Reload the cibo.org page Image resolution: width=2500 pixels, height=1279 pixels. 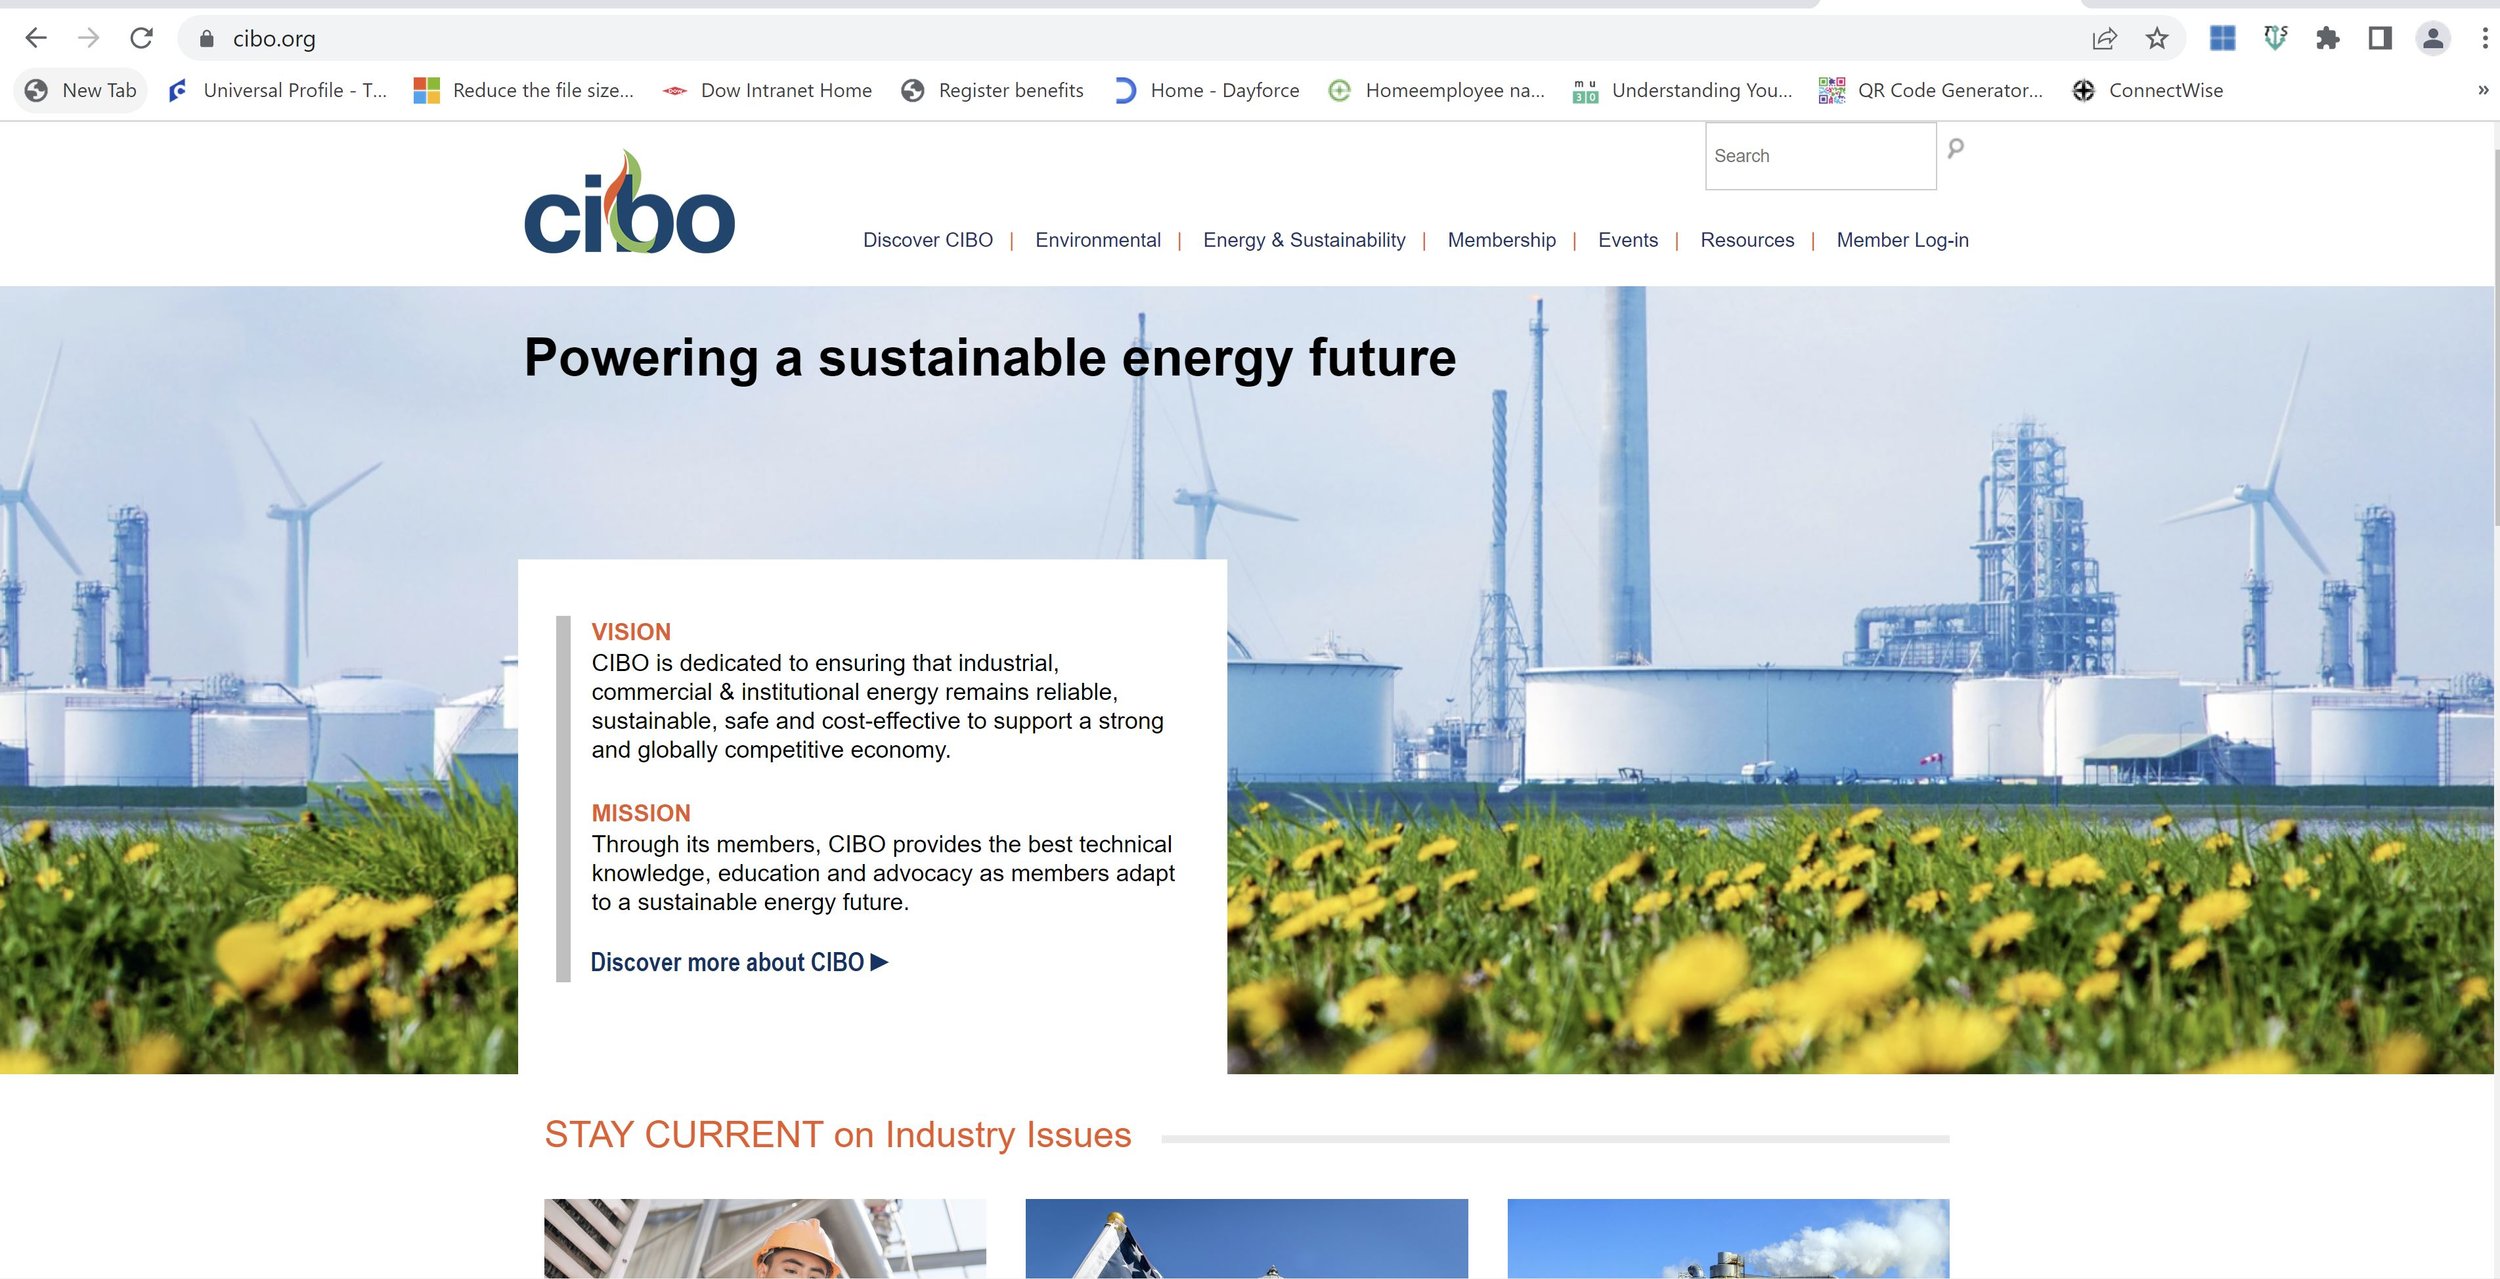[x=141, y=38]
